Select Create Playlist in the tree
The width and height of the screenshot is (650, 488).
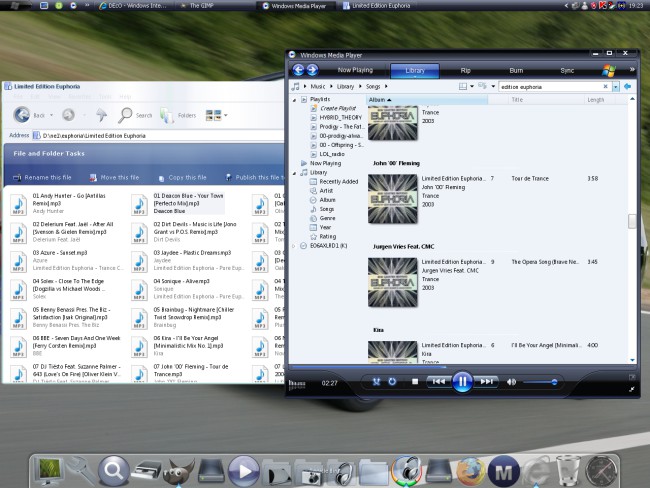coord(337,108)
